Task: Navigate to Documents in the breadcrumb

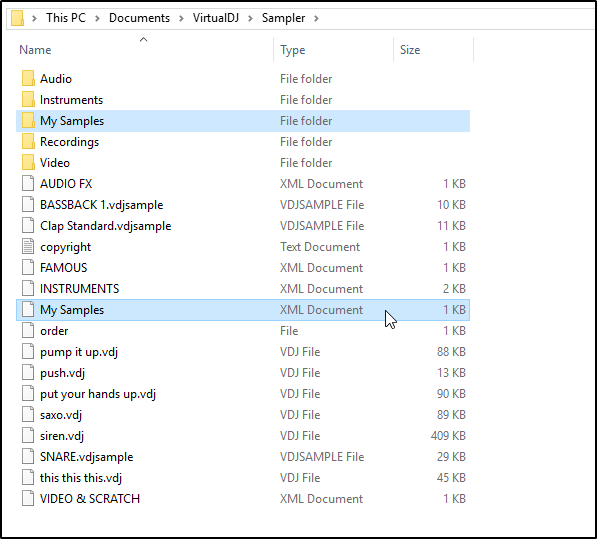Action: tap(139, 18)
